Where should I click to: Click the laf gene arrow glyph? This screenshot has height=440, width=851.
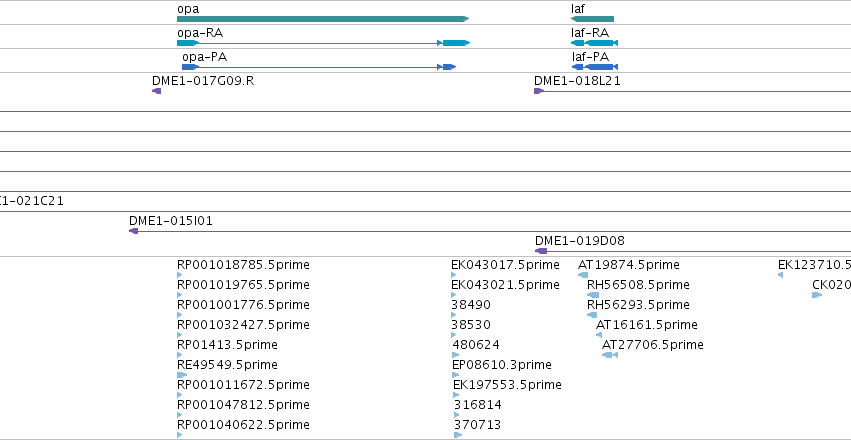coord(592,19)
